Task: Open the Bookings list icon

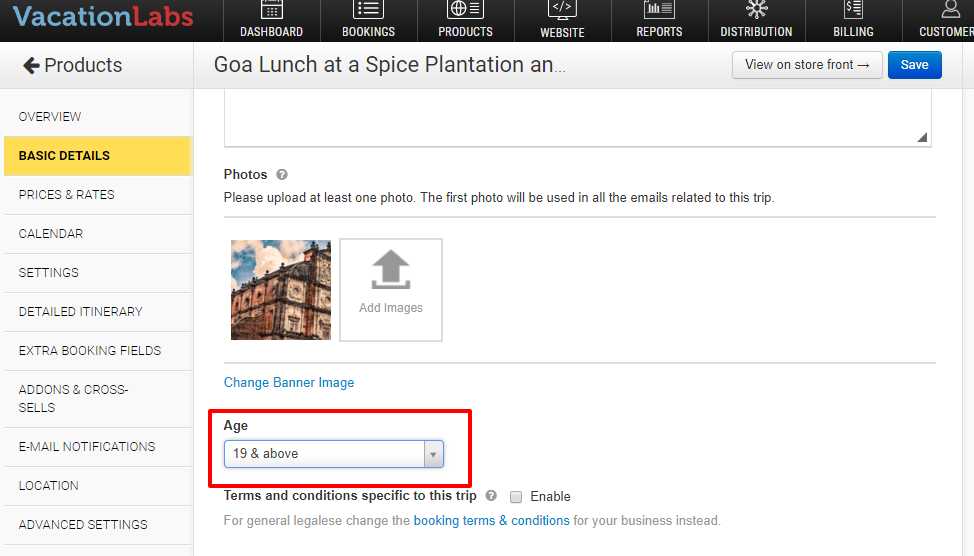Action: (x=368, y=10)
